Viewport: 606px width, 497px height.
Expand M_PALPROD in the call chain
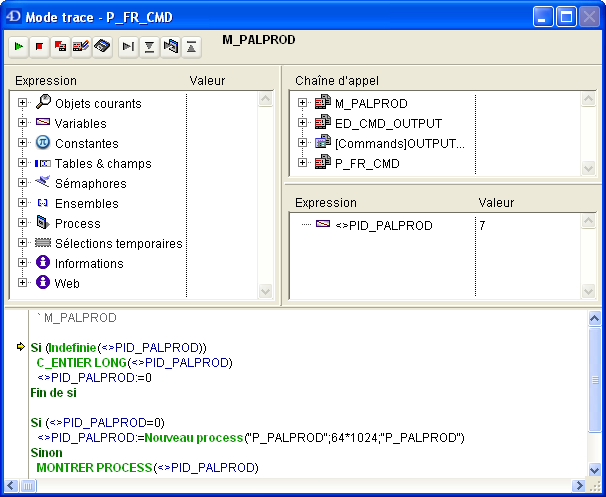coord(302,103)
